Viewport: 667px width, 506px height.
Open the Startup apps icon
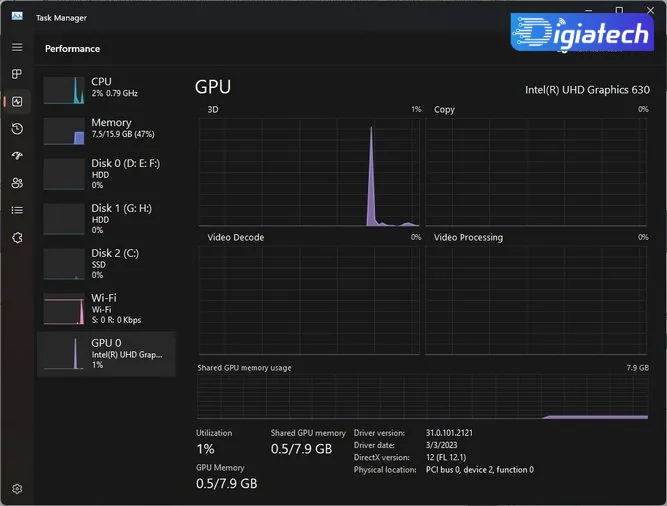coord(17,156)
